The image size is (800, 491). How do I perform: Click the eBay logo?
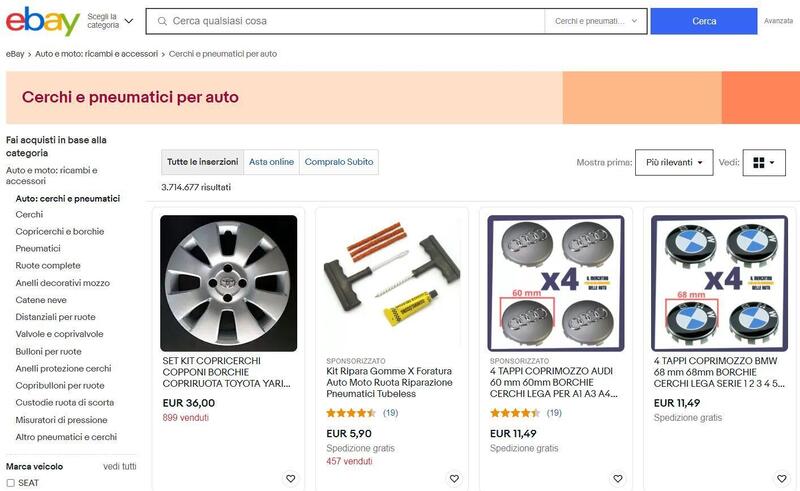42,22
